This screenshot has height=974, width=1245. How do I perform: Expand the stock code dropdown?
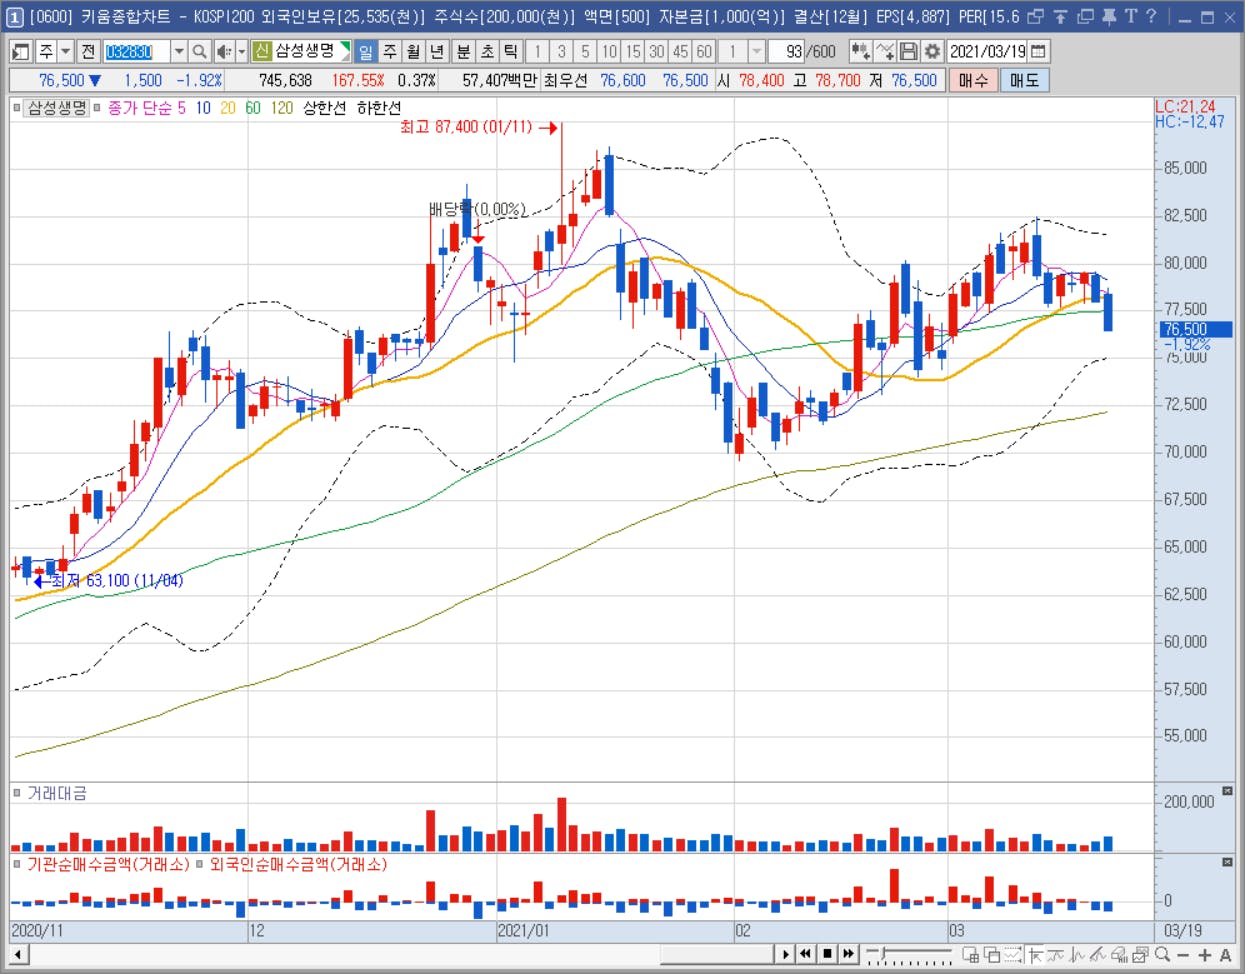179,51
